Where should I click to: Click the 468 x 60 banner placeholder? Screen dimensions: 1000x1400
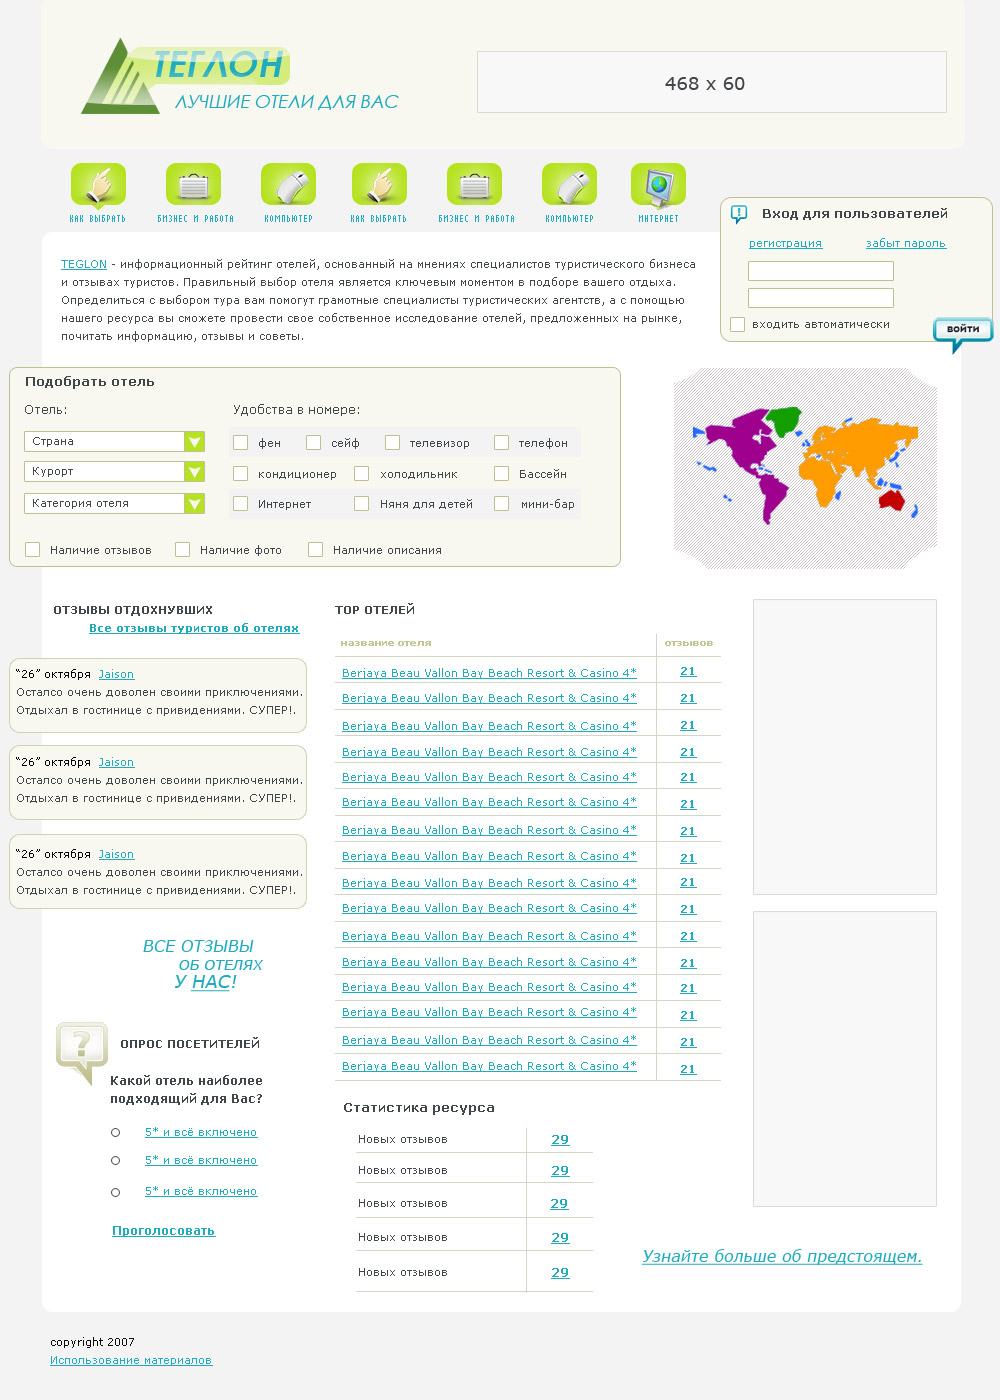[712, 82]
